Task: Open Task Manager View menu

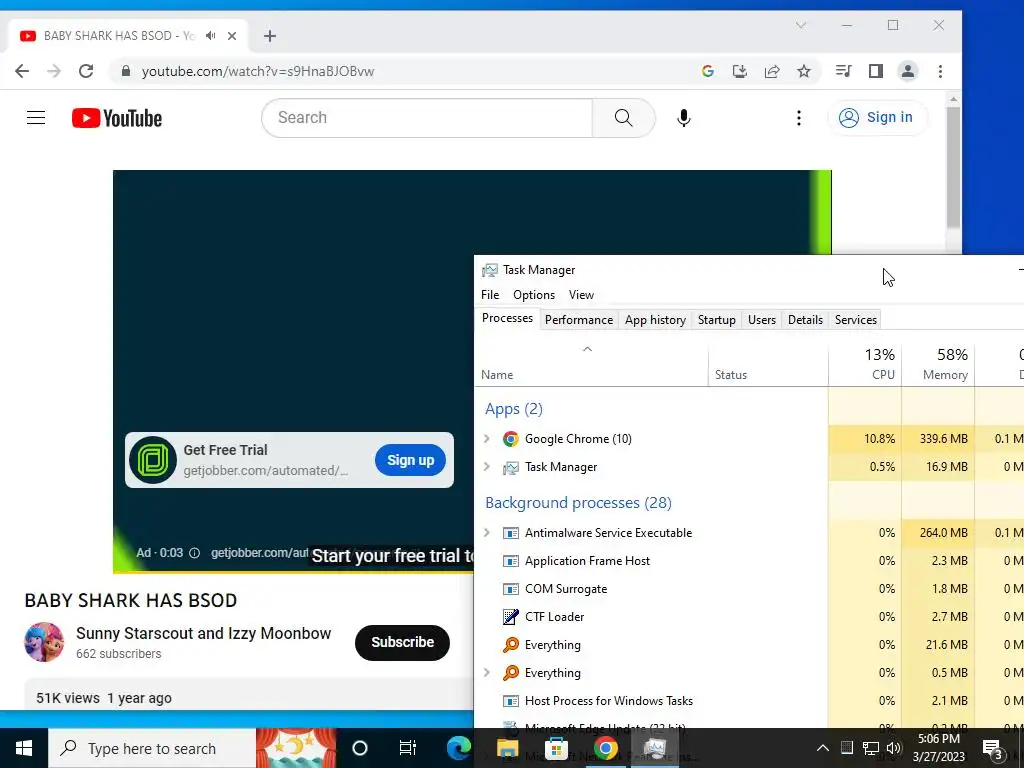Action: (581, 295)
